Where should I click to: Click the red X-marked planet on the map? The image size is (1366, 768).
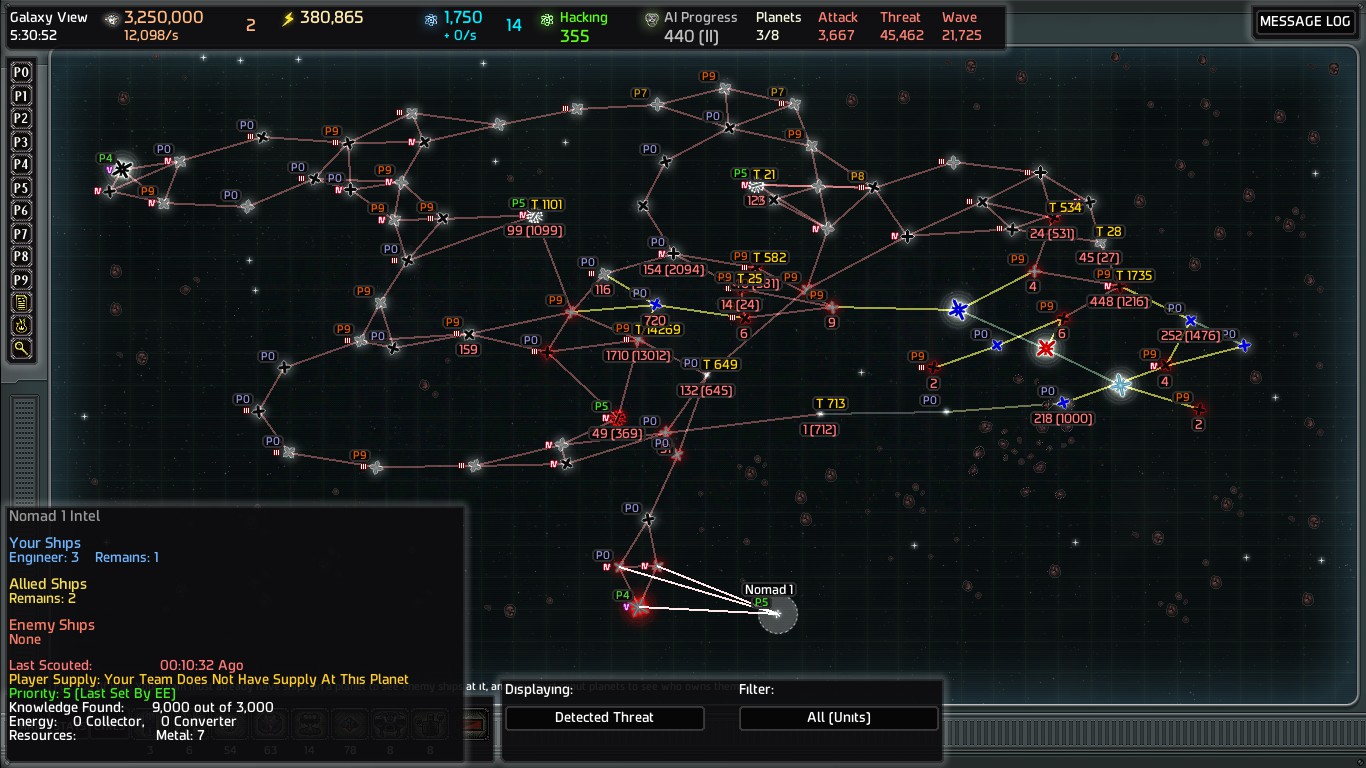1046,348
